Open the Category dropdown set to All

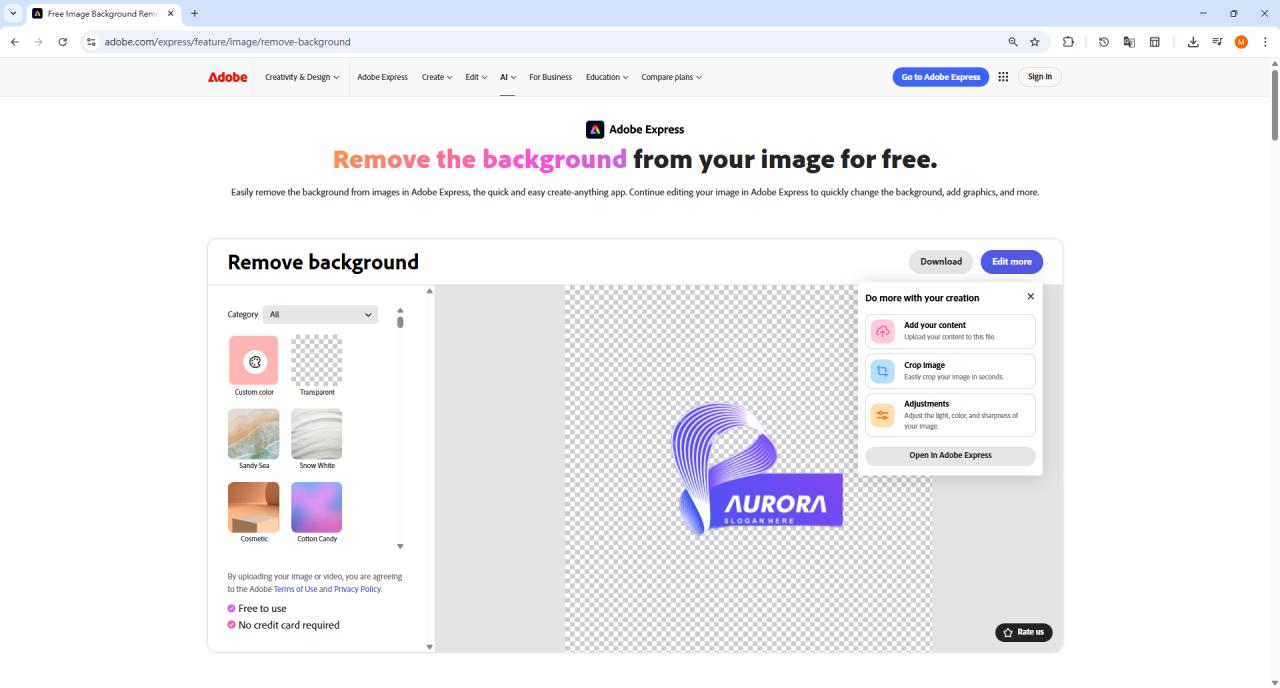[x=319, y=314]
